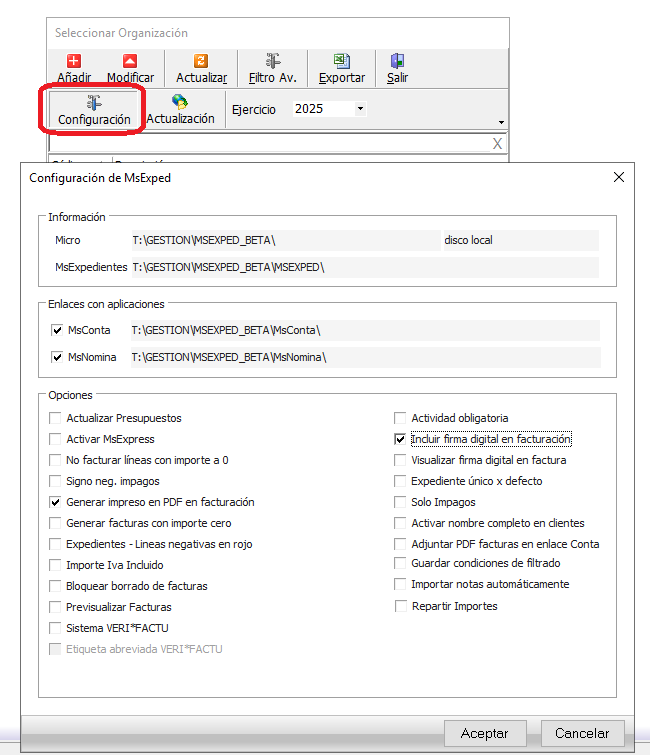
Task: Check Visualizar firma digital en factura
Action: click(400, 460)
